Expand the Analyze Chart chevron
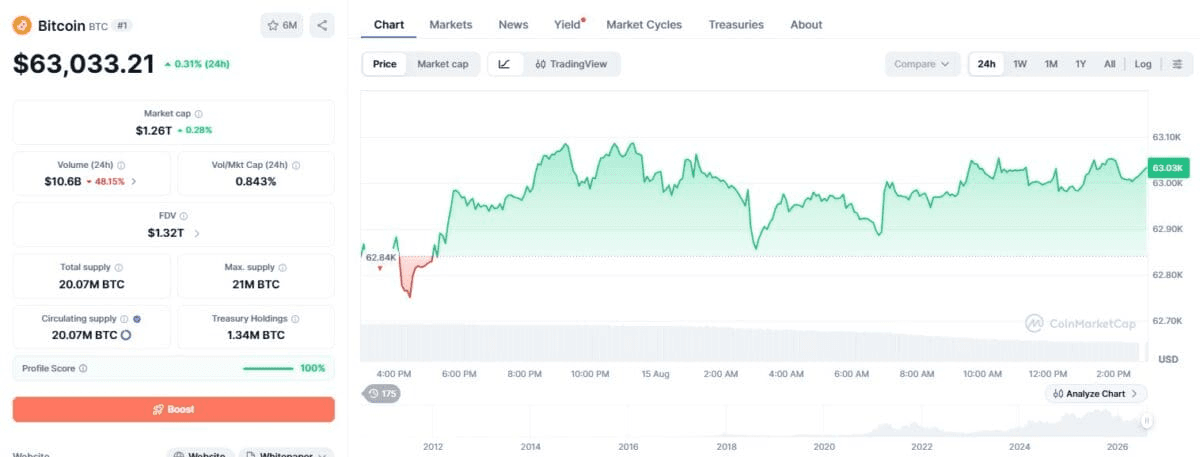 (x=1135, y=394)
